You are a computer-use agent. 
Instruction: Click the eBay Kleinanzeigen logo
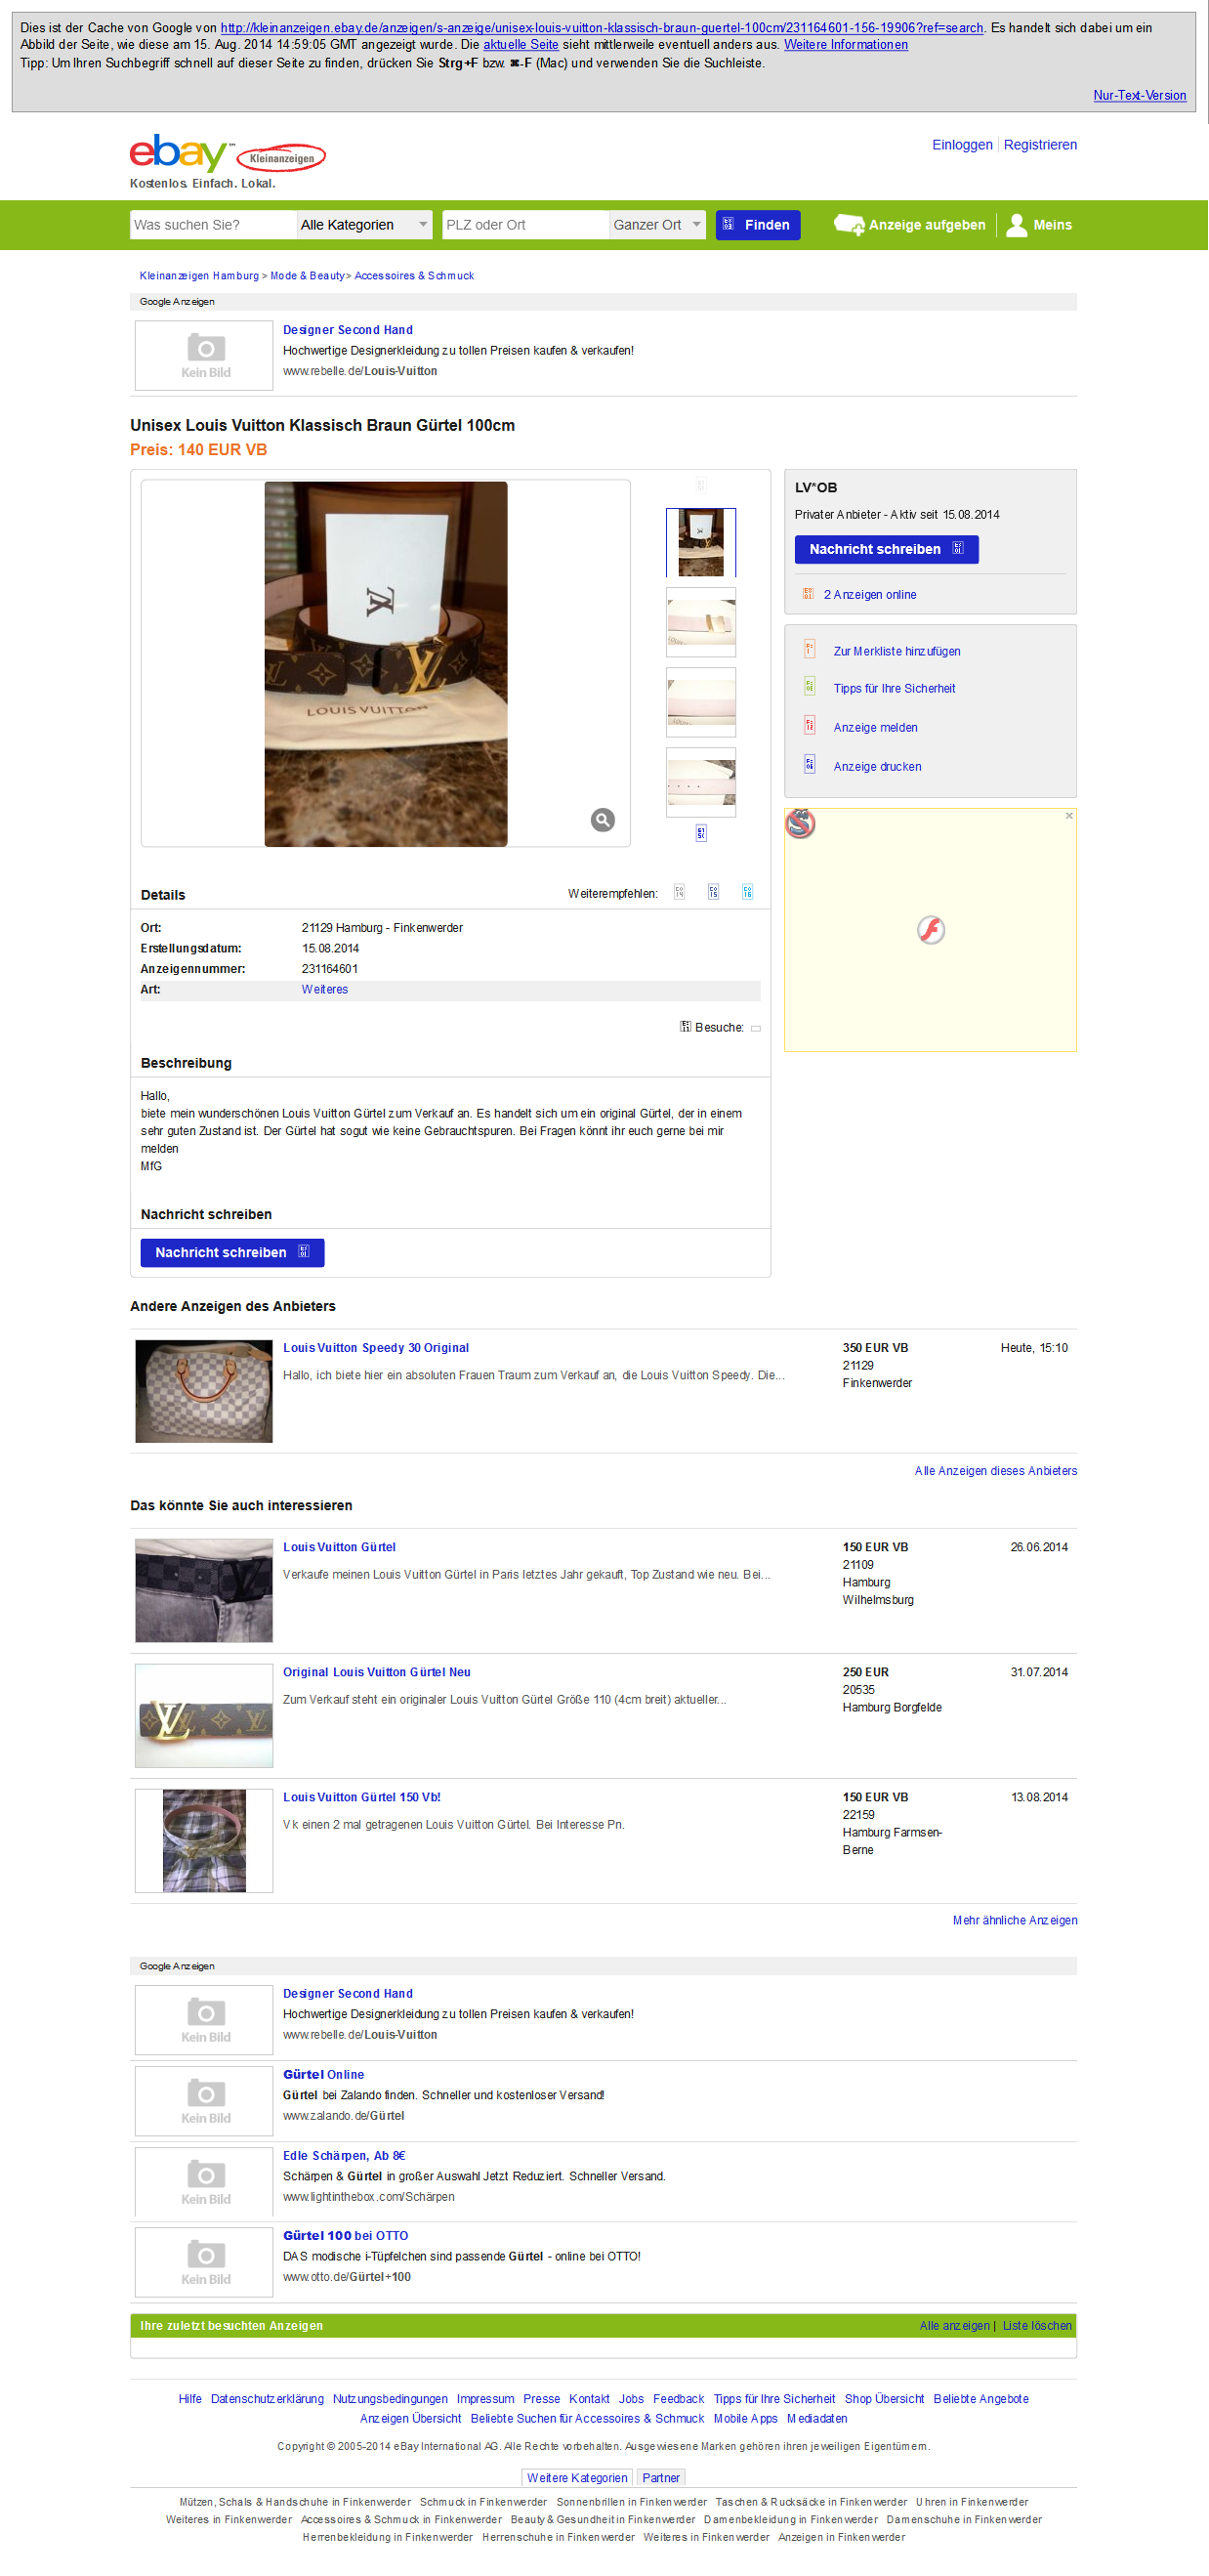(x=227, y=154)
